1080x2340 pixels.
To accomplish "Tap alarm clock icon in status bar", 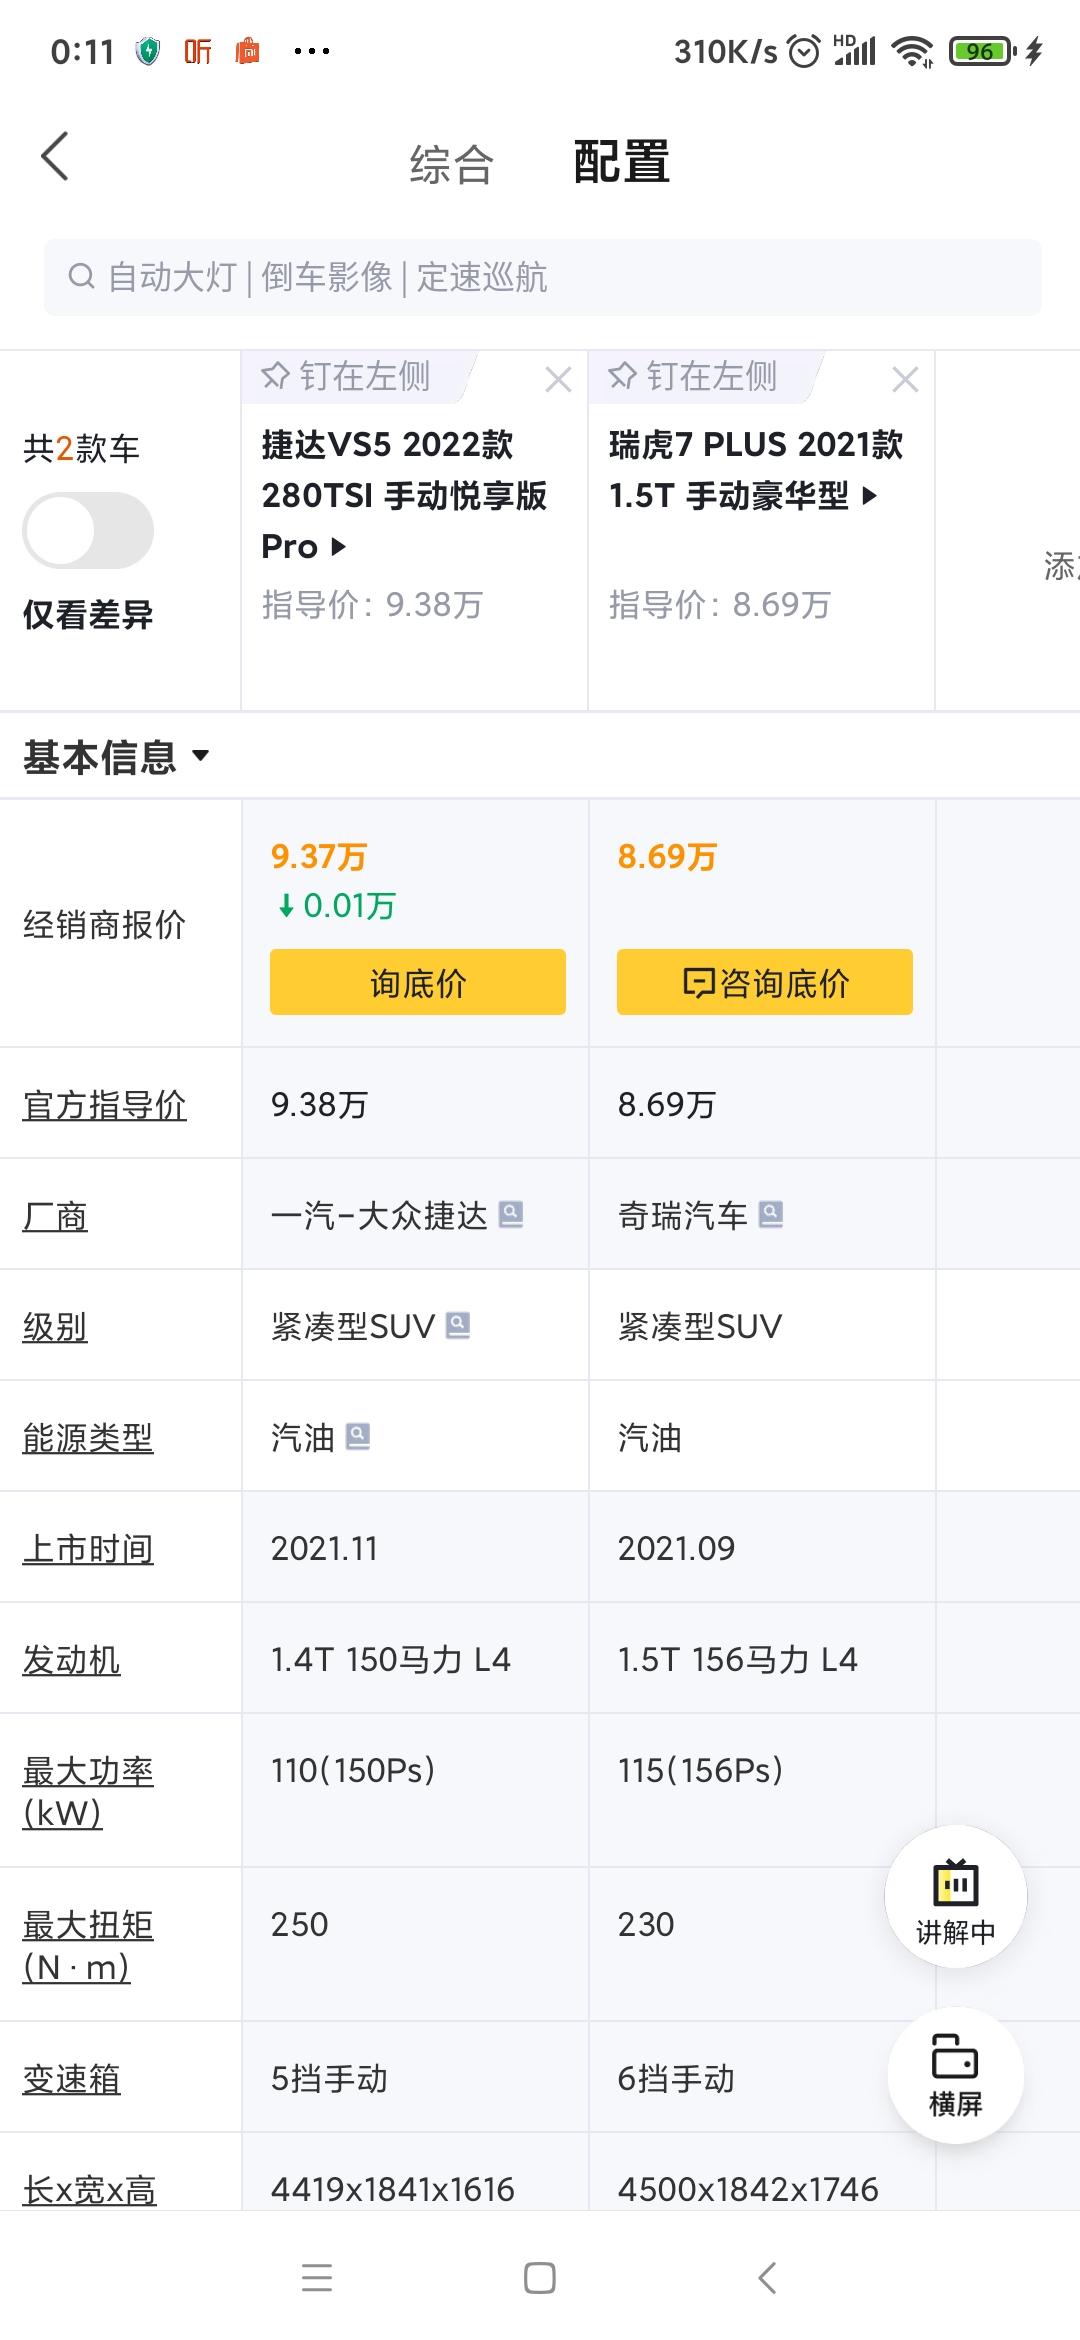I will [804, 51].
